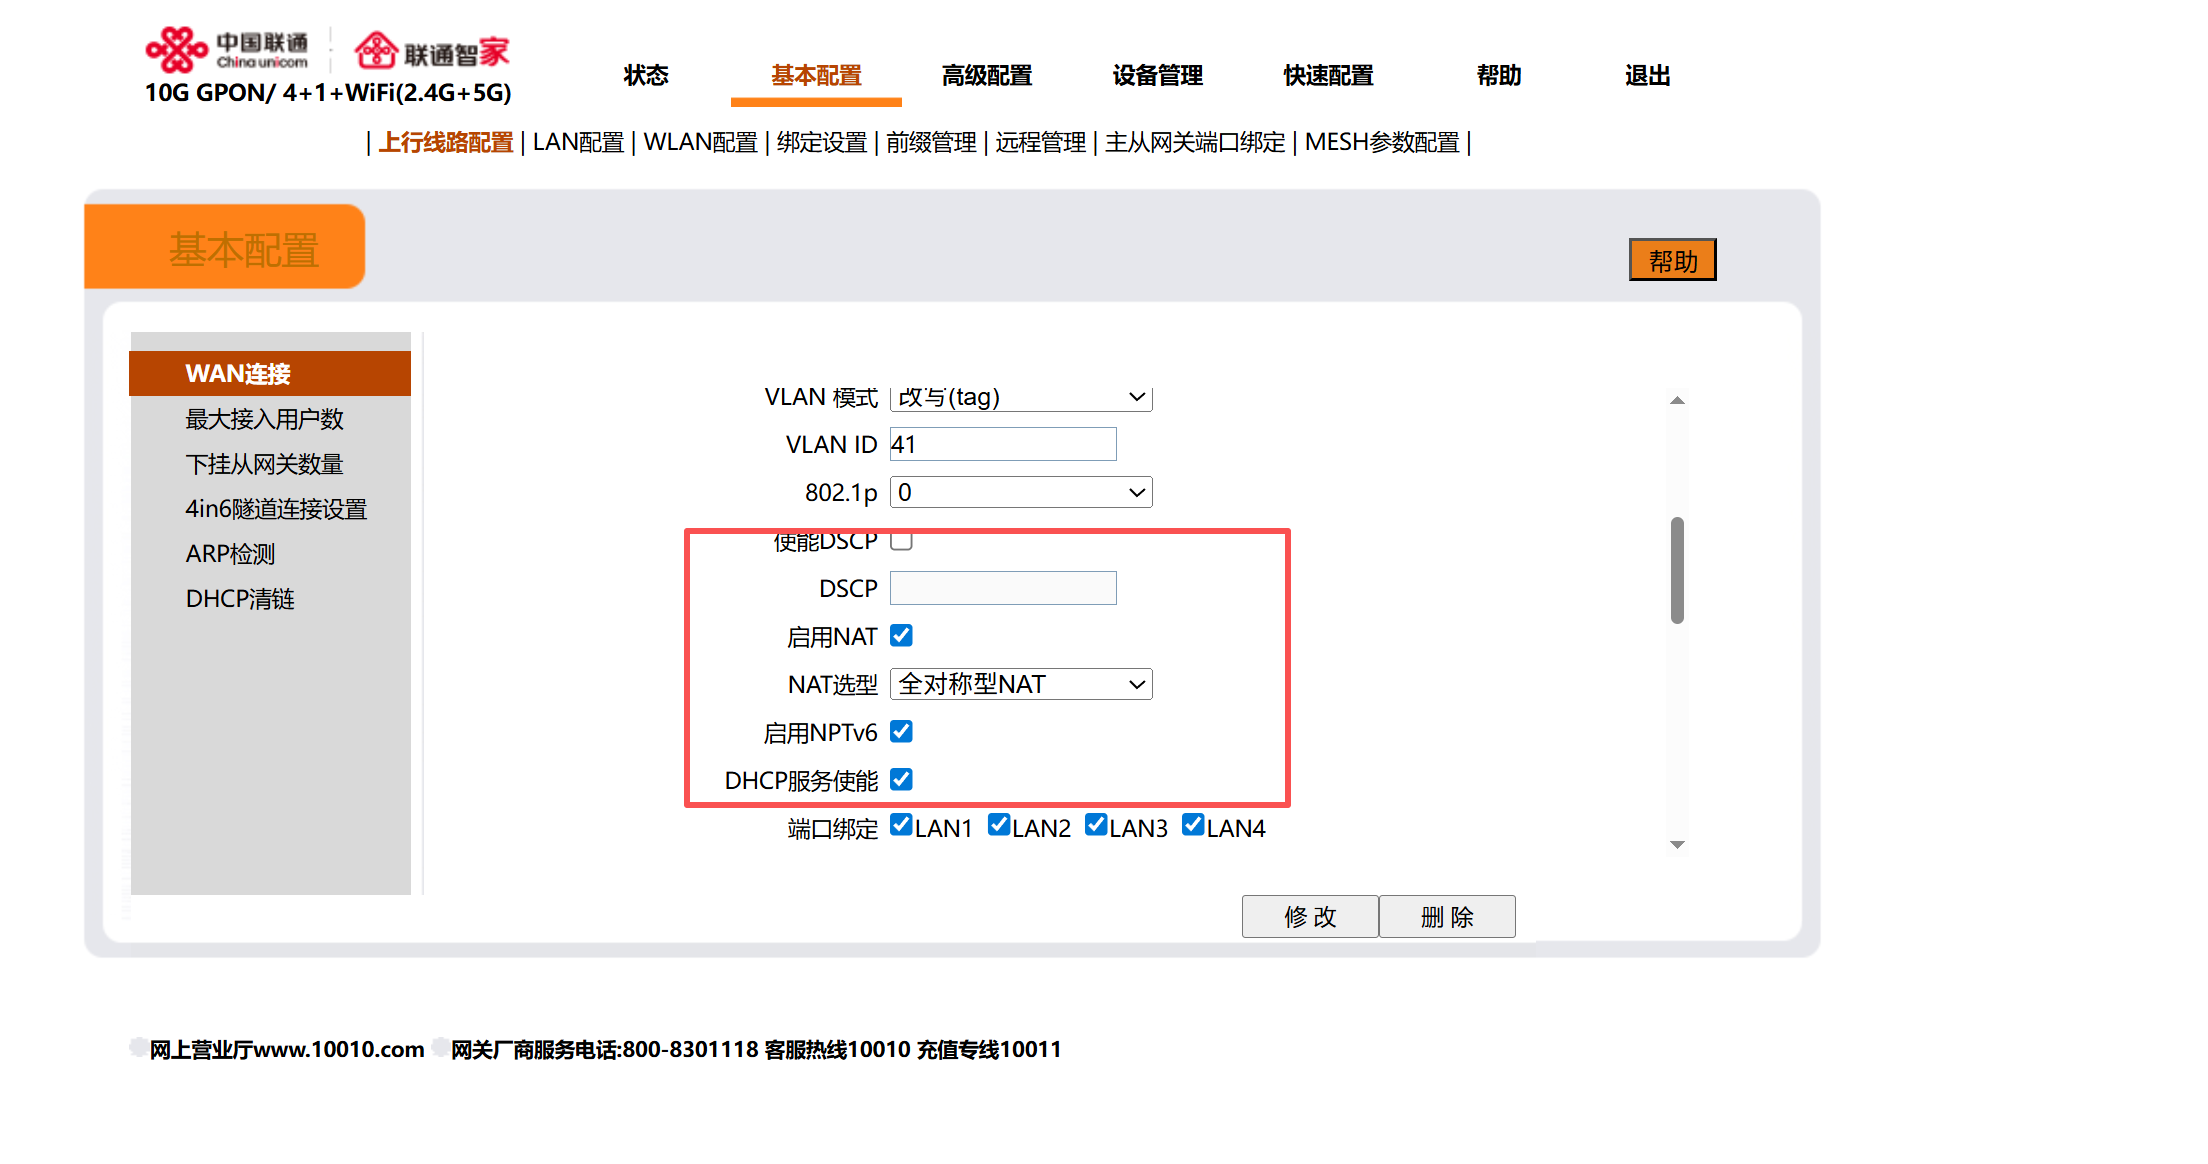Screen dimensions: 2208x1164
Task: Click the China Unicom logo
Action: point(228,50)
